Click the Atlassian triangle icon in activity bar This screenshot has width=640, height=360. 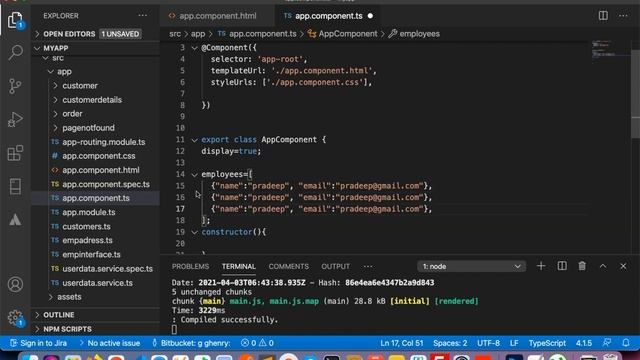[15, 220]
